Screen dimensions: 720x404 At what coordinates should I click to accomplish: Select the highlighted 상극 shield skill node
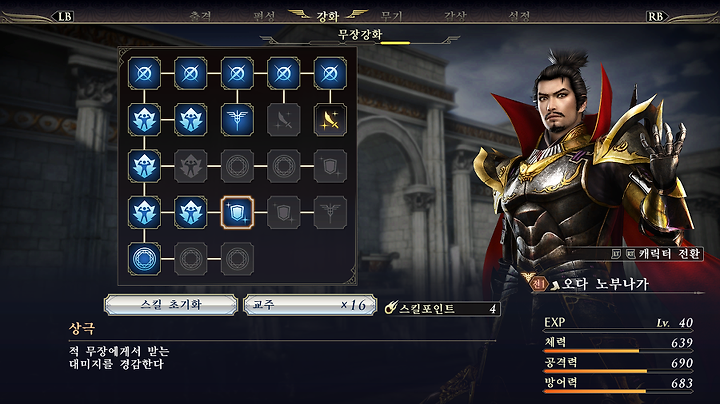point(237,213)
